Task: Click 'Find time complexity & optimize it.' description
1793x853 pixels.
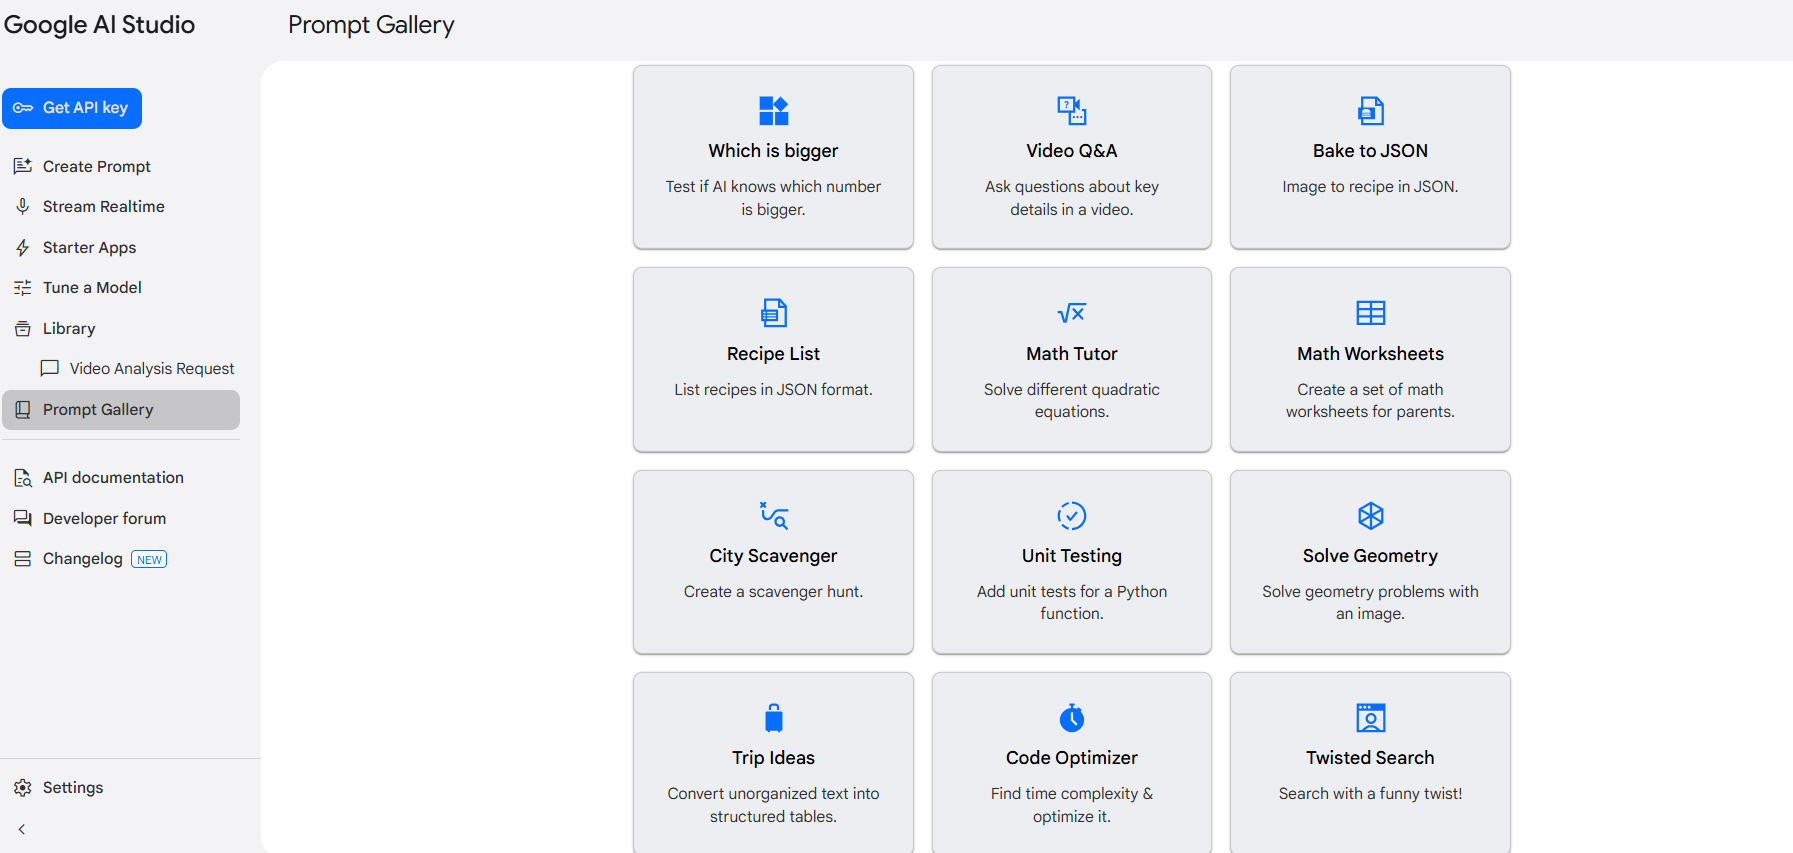Action: 1072,805
